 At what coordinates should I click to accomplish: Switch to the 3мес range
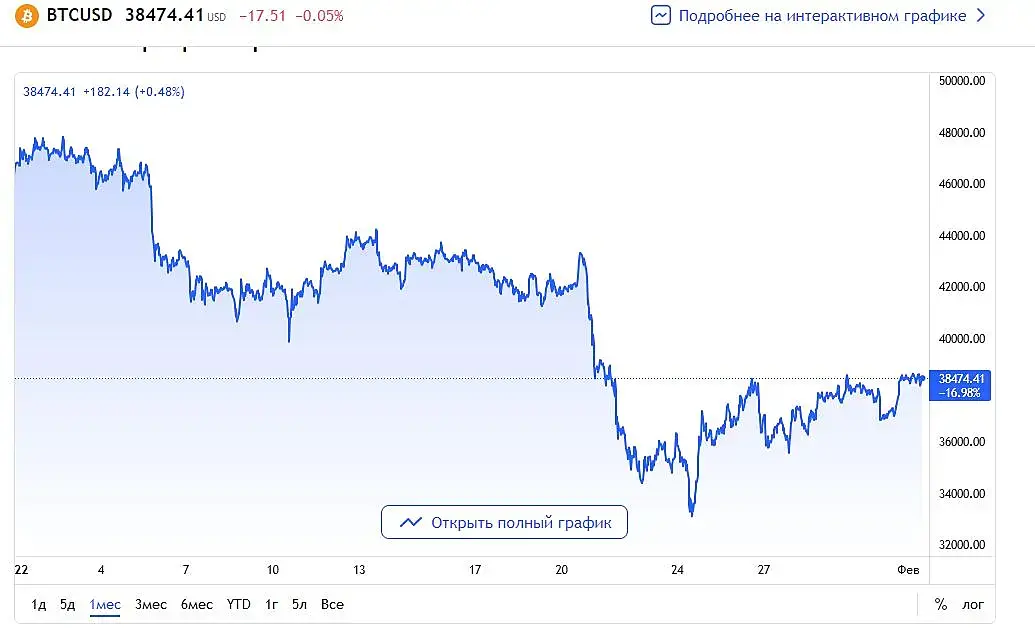click(151, 604)
